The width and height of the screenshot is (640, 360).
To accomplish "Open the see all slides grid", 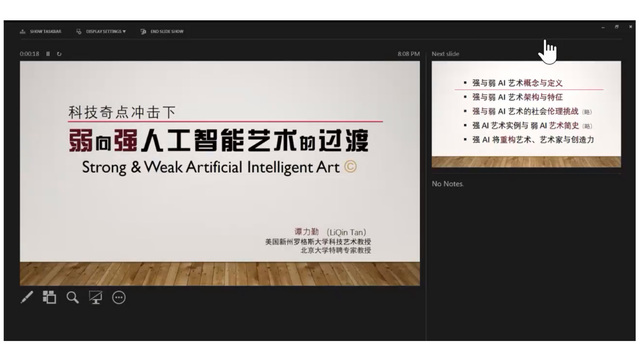I will point(49,297).
